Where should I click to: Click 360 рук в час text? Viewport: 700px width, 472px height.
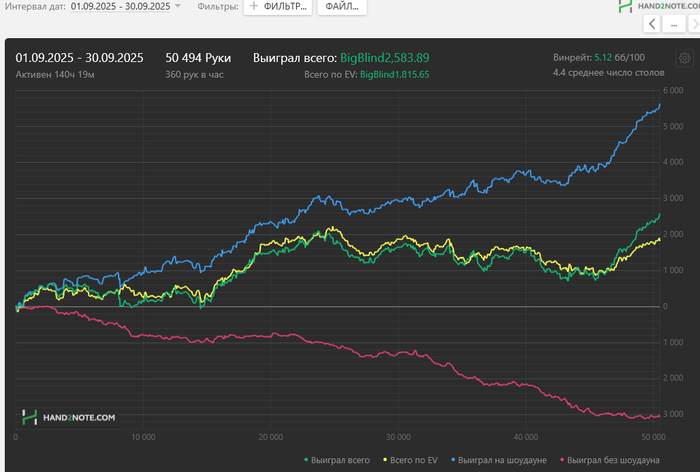tap(194, 75)
